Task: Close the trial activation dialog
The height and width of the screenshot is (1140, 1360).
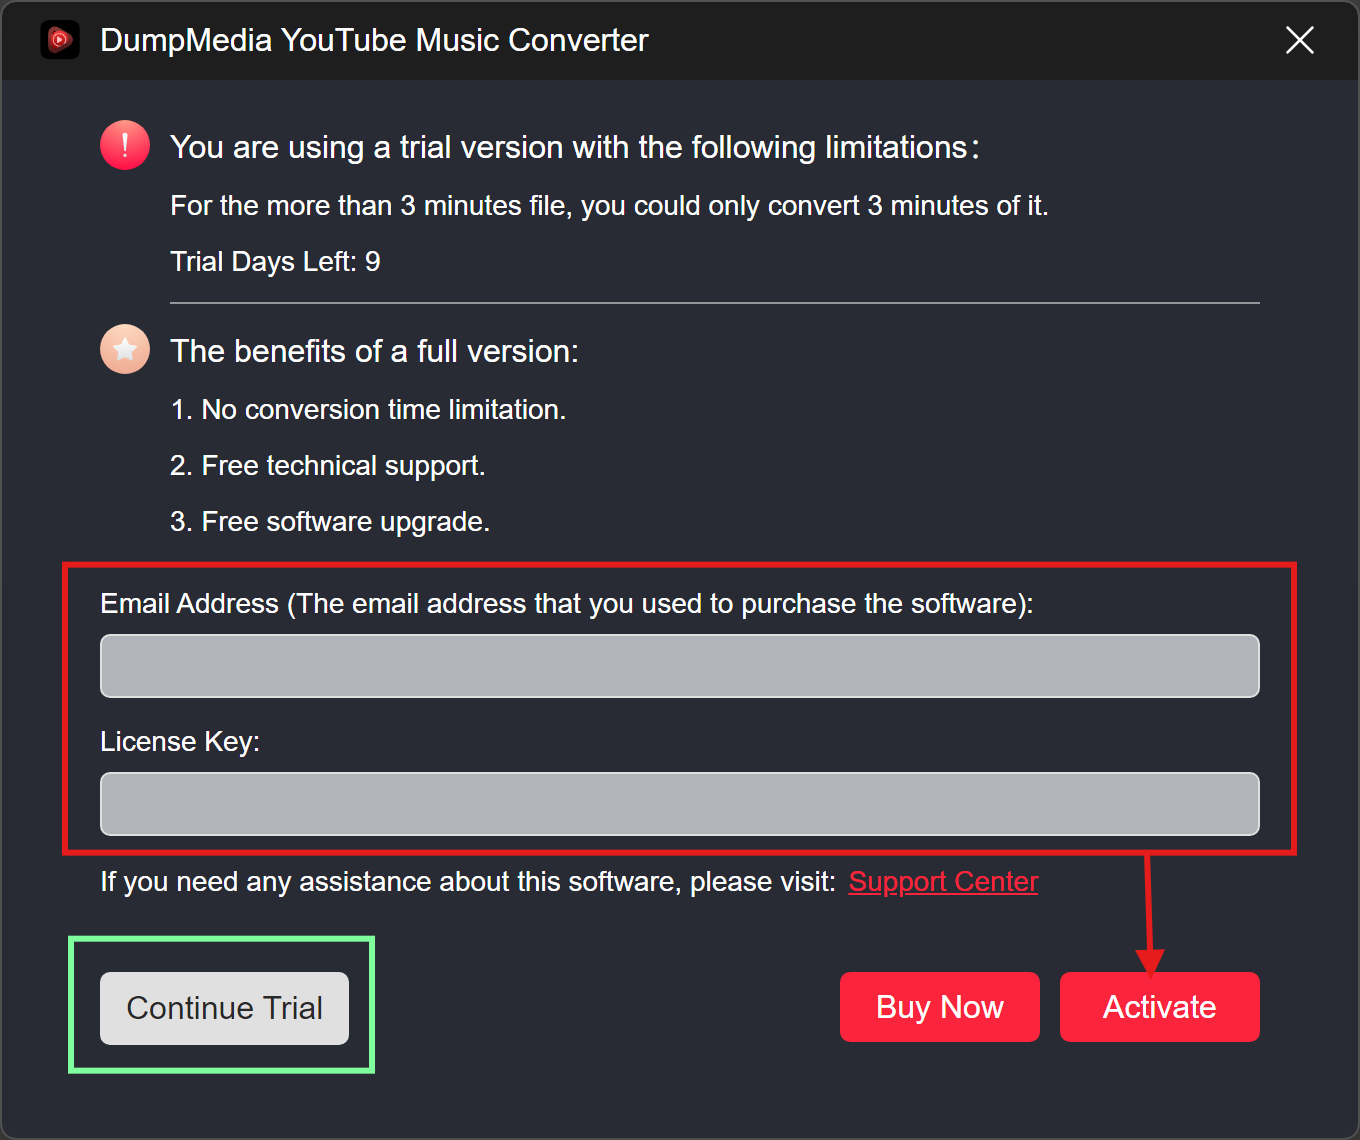Action: [x=1299, y=40]
